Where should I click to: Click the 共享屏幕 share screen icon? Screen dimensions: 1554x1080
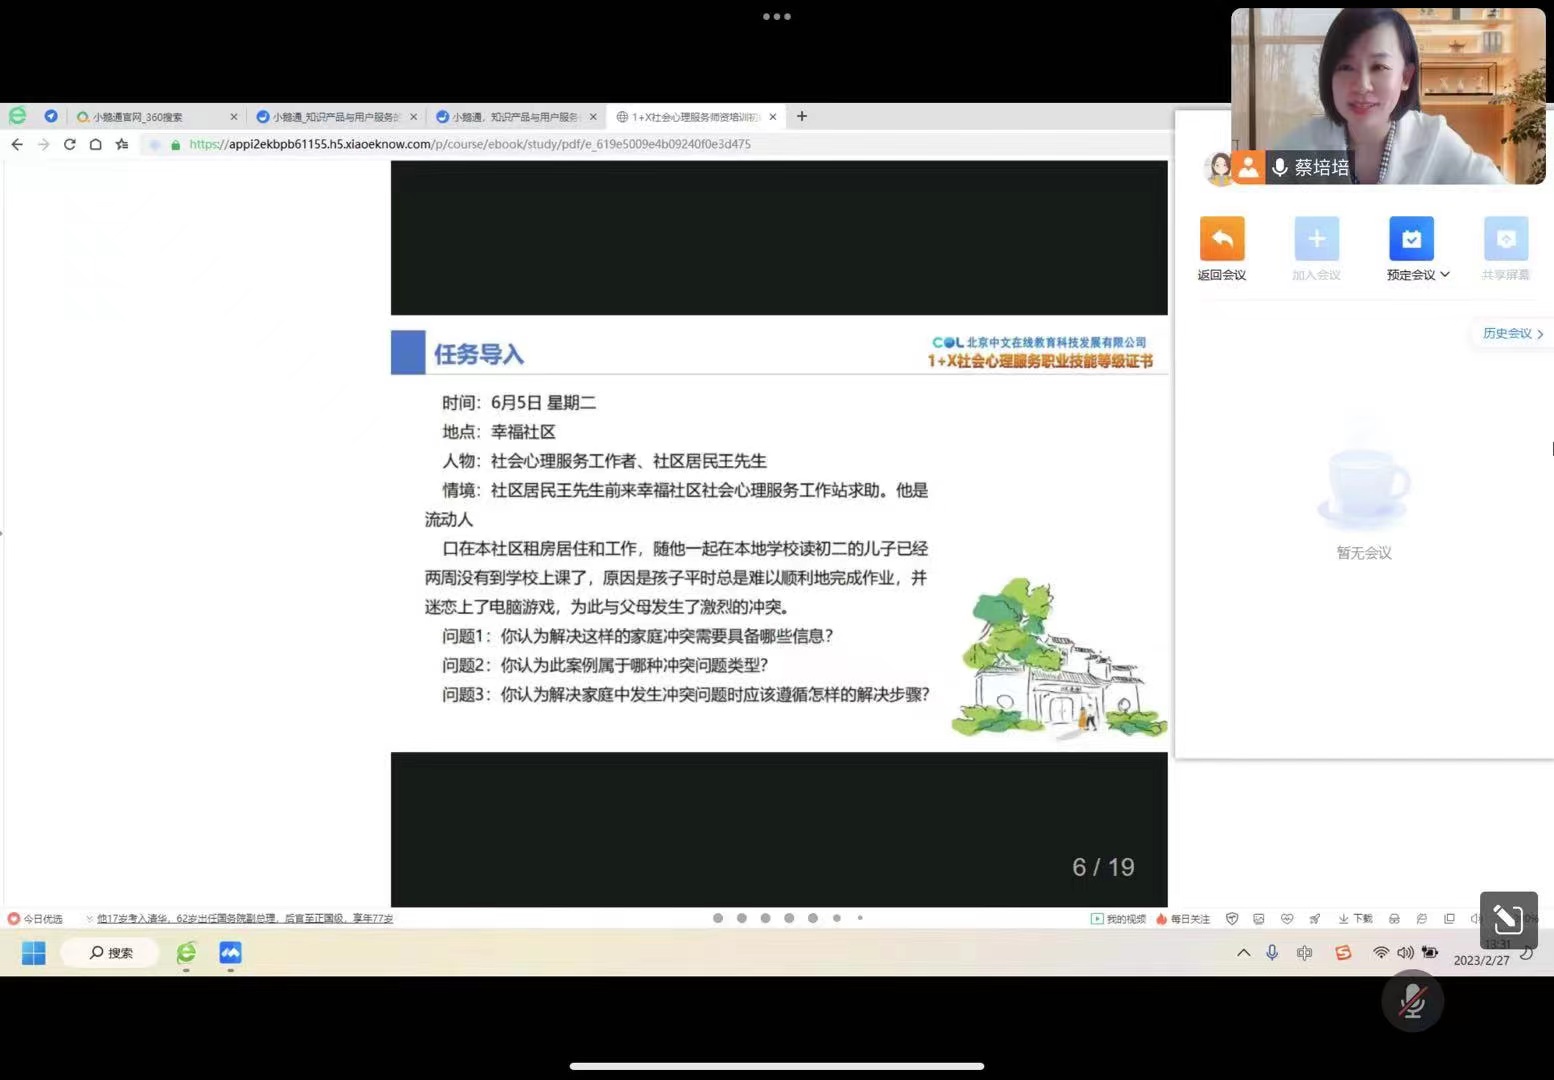[1505, 239]
